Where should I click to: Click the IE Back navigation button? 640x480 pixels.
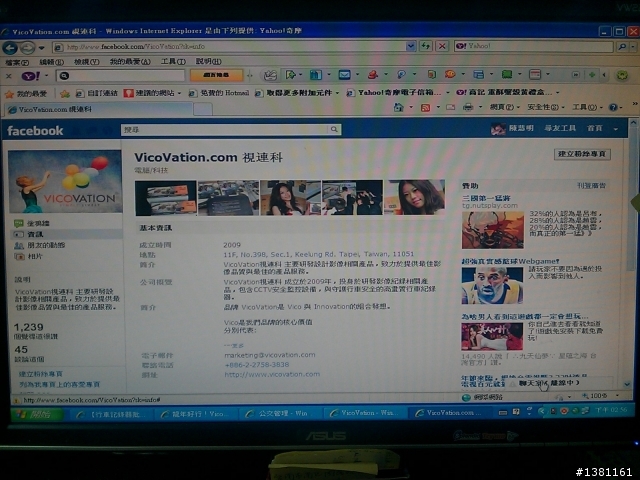pyautogui.click(x=10, y=48)
